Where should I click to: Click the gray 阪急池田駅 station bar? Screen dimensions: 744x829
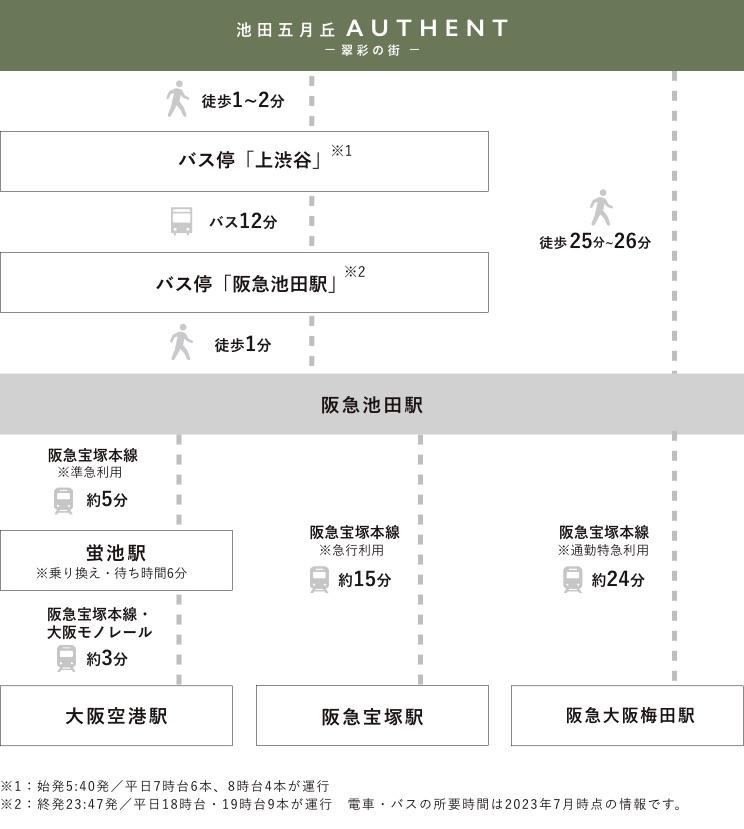click(x=372, y=404)
